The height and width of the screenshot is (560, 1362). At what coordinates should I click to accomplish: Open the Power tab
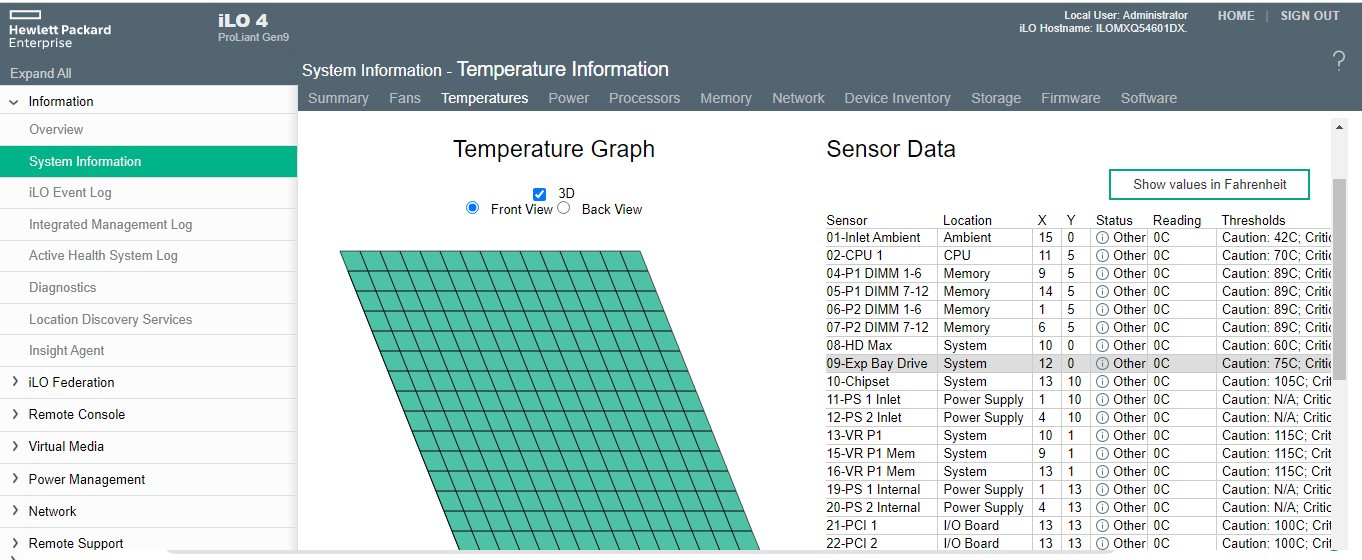tap(569, 98)
